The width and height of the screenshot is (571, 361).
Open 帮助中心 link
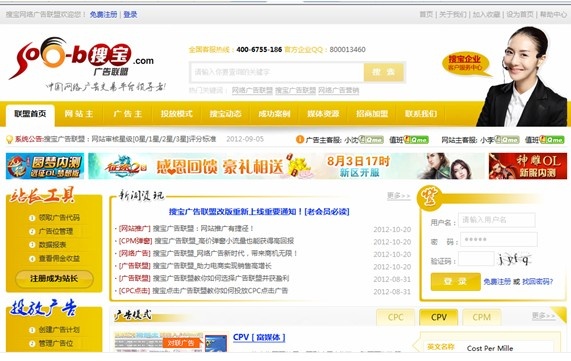click(x=553, y=15)
